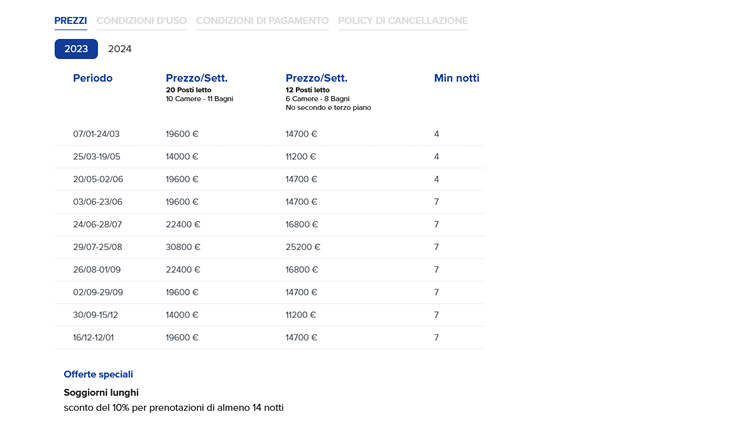The height and width of the screenshot is (446, 735).
Task: Select the 26/08-01/09 period row
Action: pos(270,270)
